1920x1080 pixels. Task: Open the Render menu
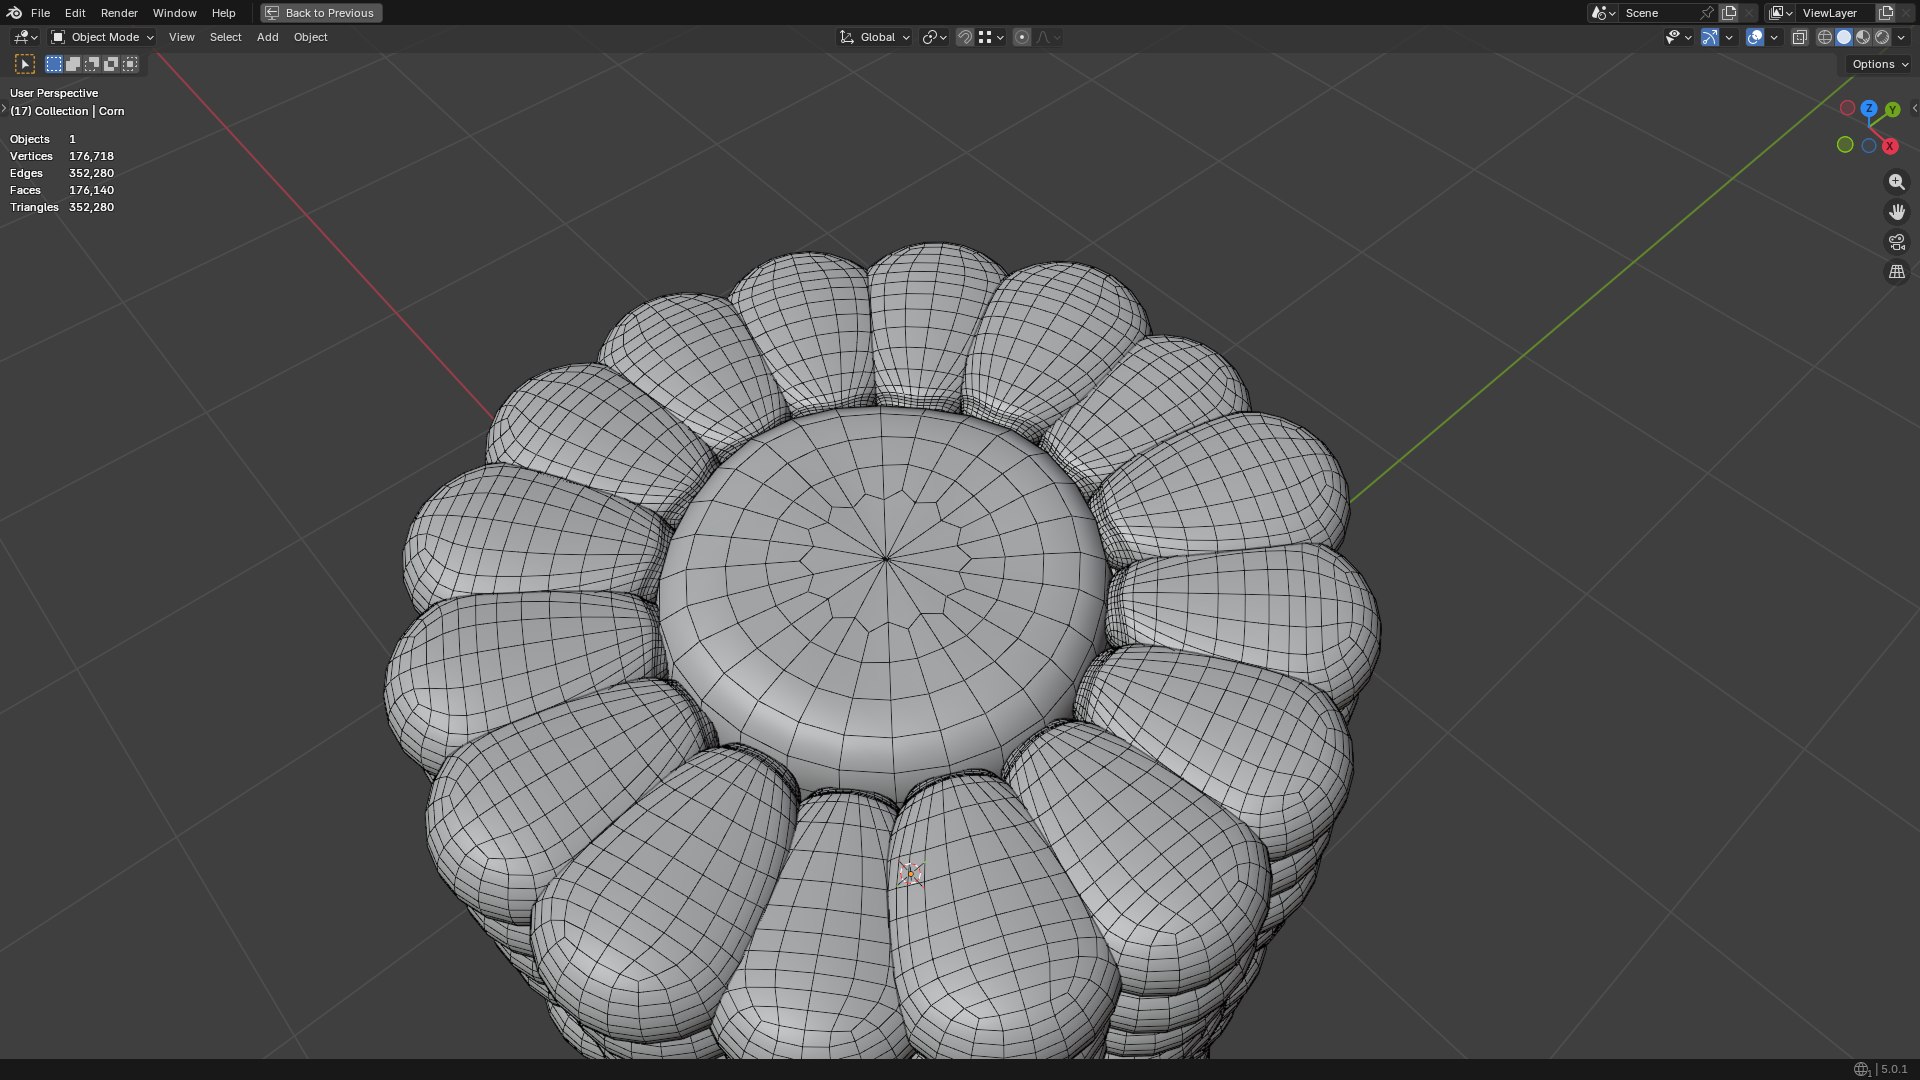pyautogui.click(x=119, y=13)
